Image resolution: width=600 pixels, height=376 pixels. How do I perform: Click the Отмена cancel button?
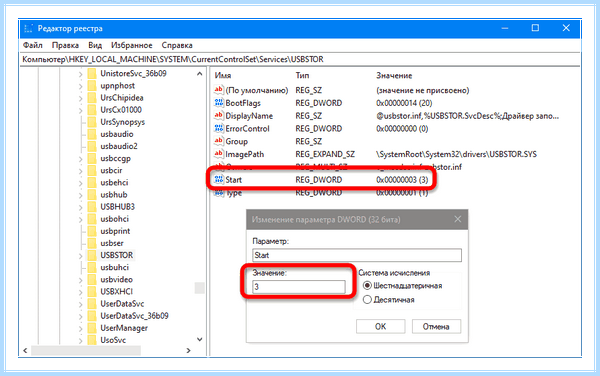436,326
